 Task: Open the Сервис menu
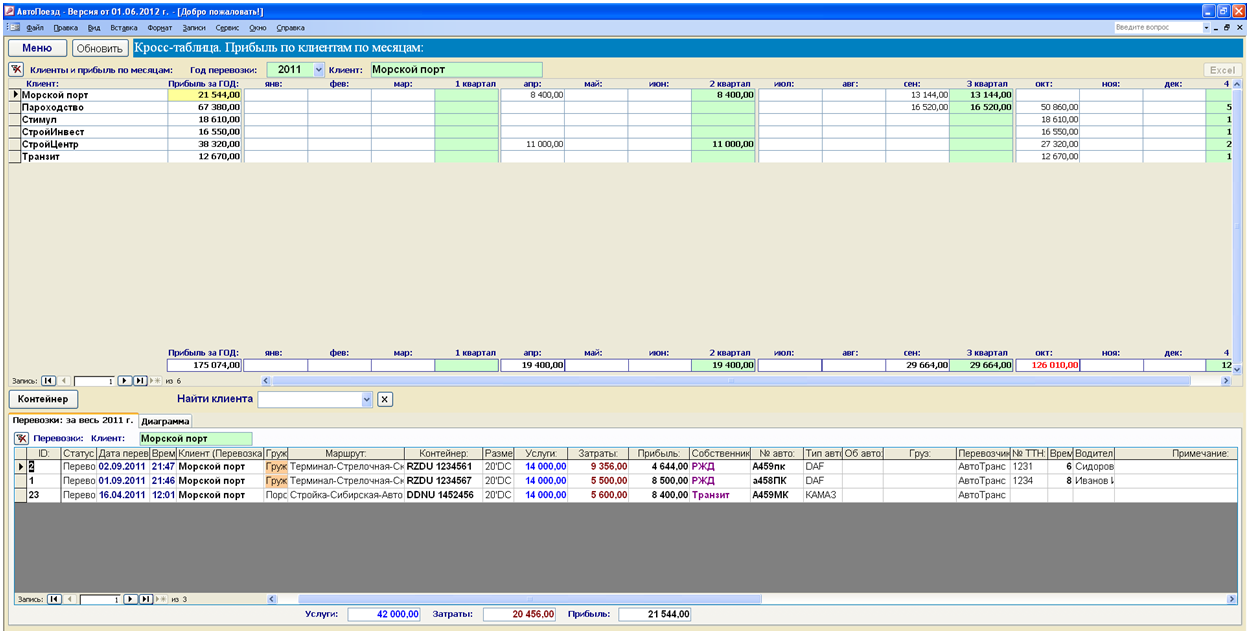(x=228, y=28)
